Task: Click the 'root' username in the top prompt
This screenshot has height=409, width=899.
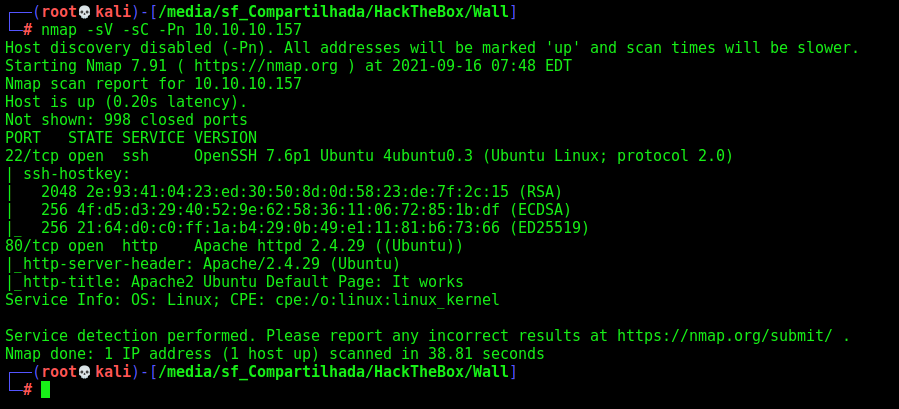Action: pos(59,12)
